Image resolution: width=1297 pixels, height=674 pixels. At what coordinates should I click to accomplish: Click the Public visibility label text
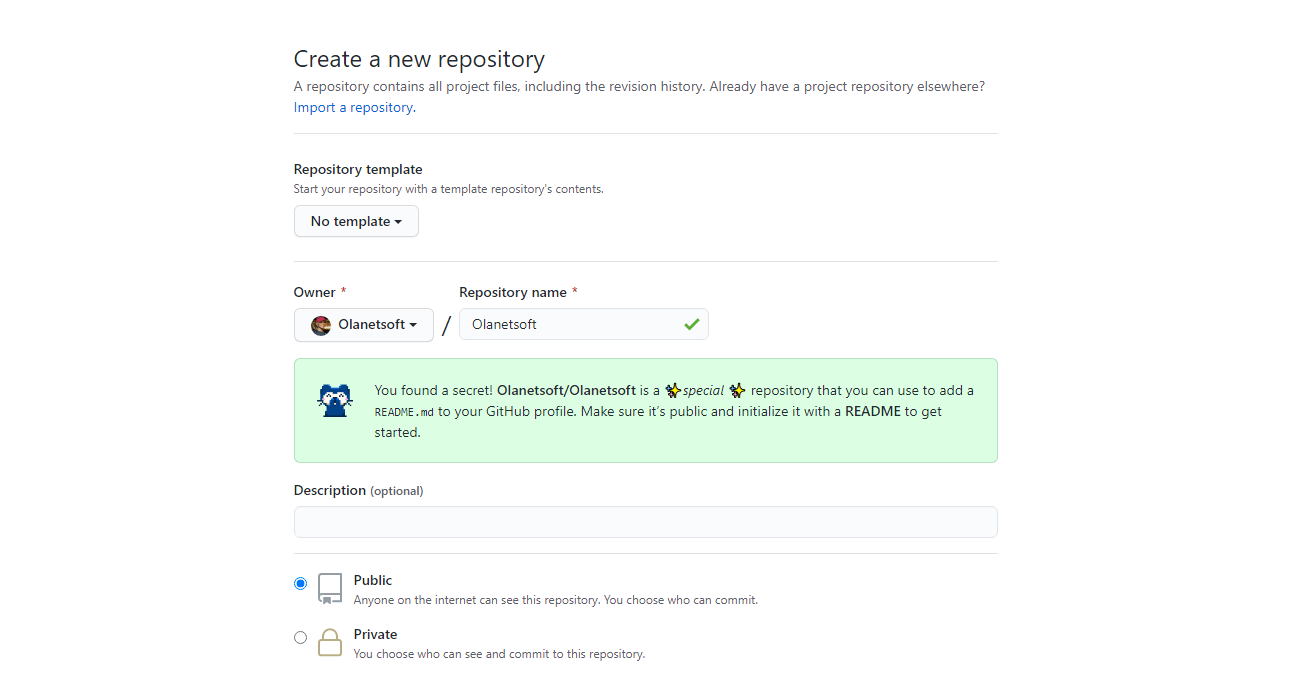point(373,580)
